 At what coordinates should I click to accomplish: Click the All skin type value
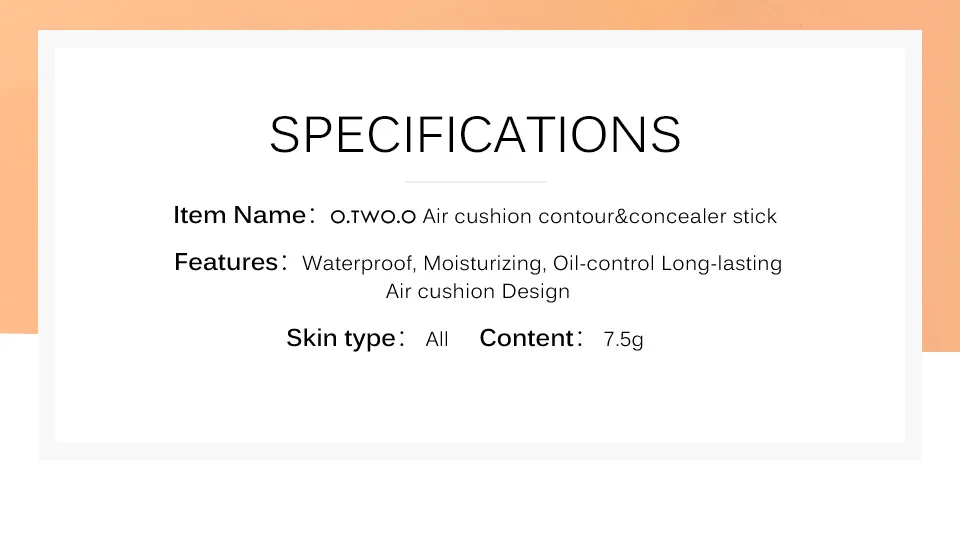[437, 339]
